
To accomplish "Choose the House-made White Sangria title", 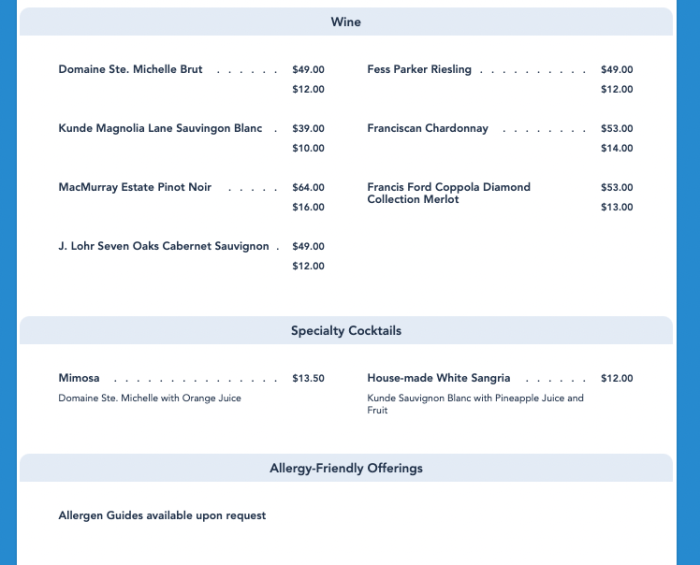I will 439,379.
